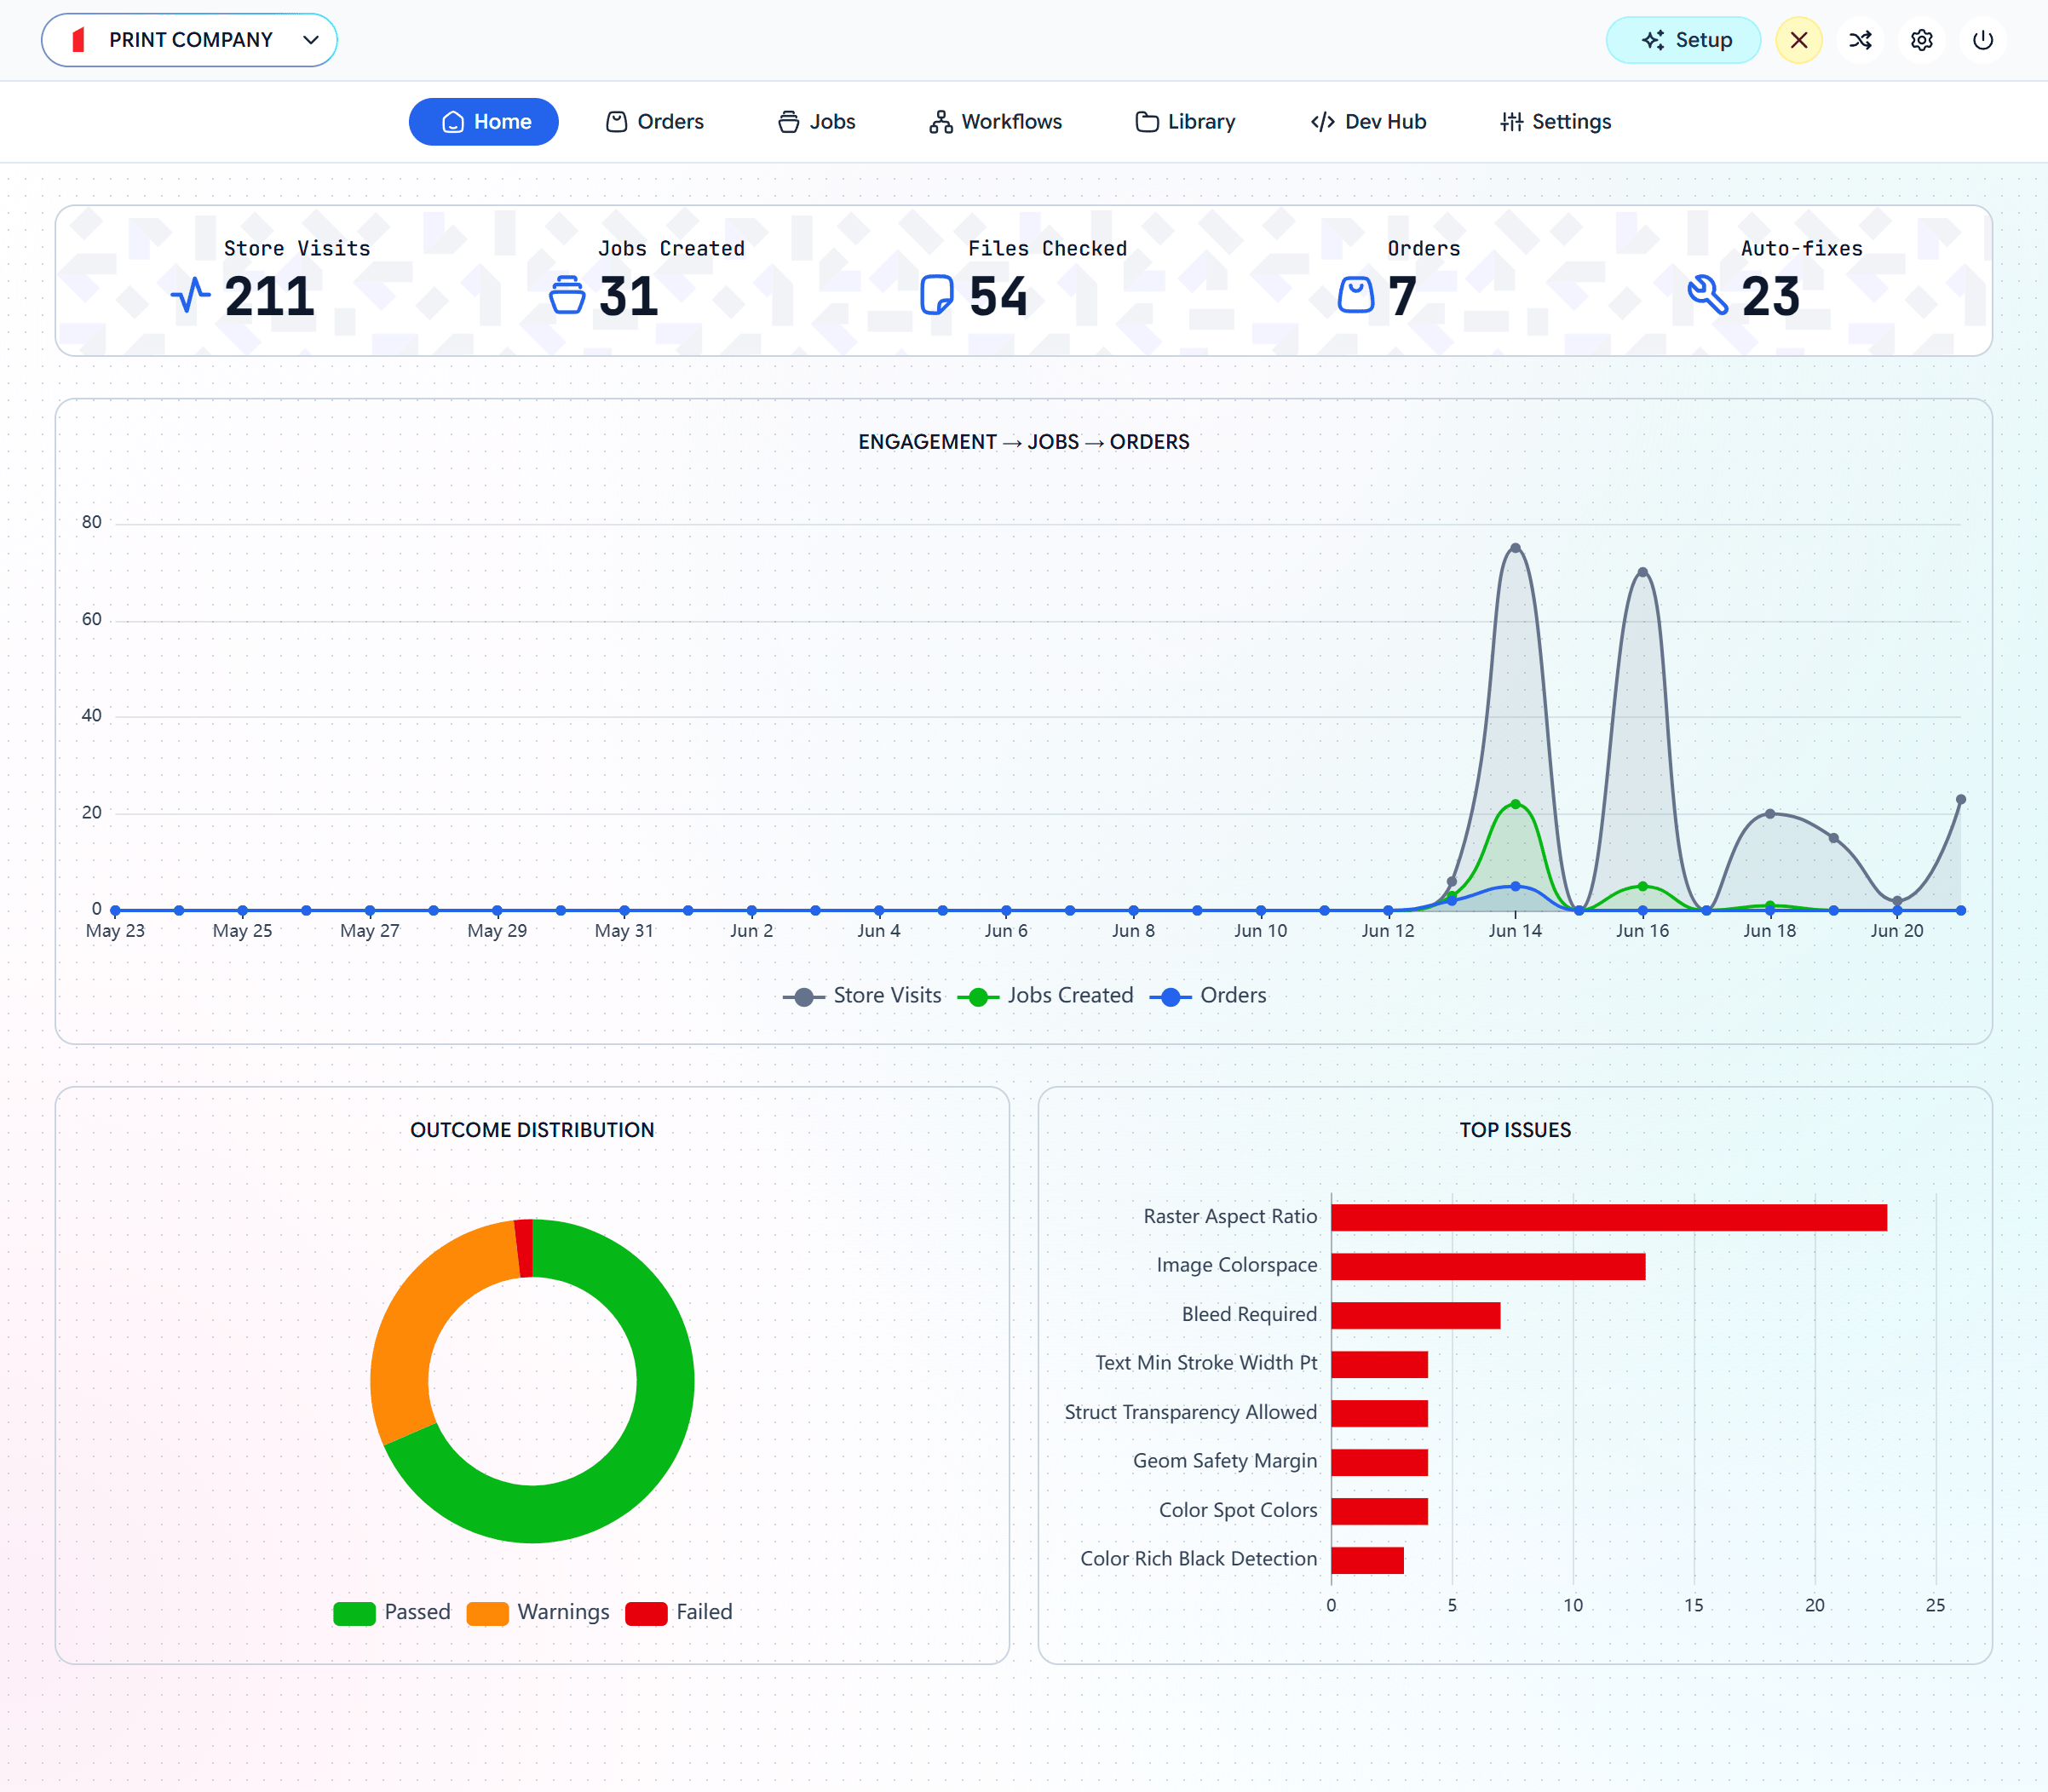Screen dimensions: 2048x1792
Task: Switch to the Jobs tab
Action: tap(817, 122)
